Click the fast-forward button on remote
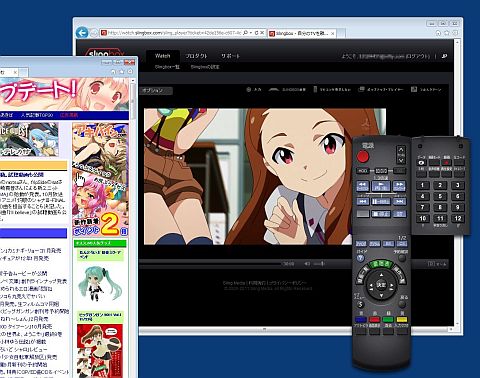This screenshot has height=378, width=480. tap(399, 185)
